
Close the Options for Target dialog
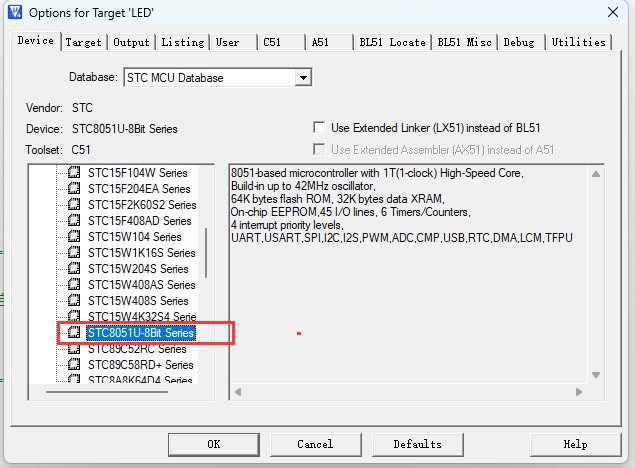click(x=613, y=12)
